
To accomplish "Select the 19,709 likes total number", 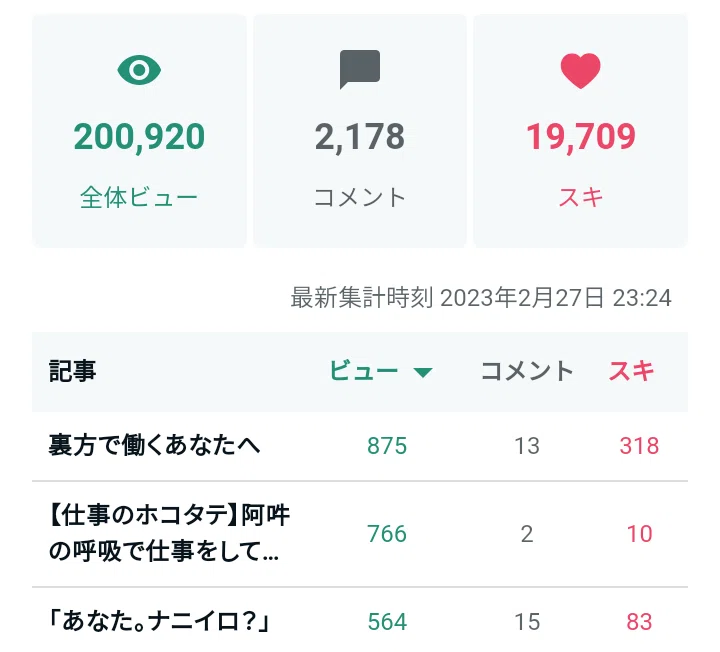I will click(580, 137).
